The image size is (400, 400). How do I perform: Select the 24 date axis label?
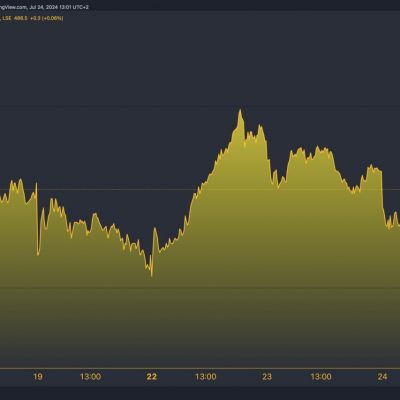tap(382, 377)
